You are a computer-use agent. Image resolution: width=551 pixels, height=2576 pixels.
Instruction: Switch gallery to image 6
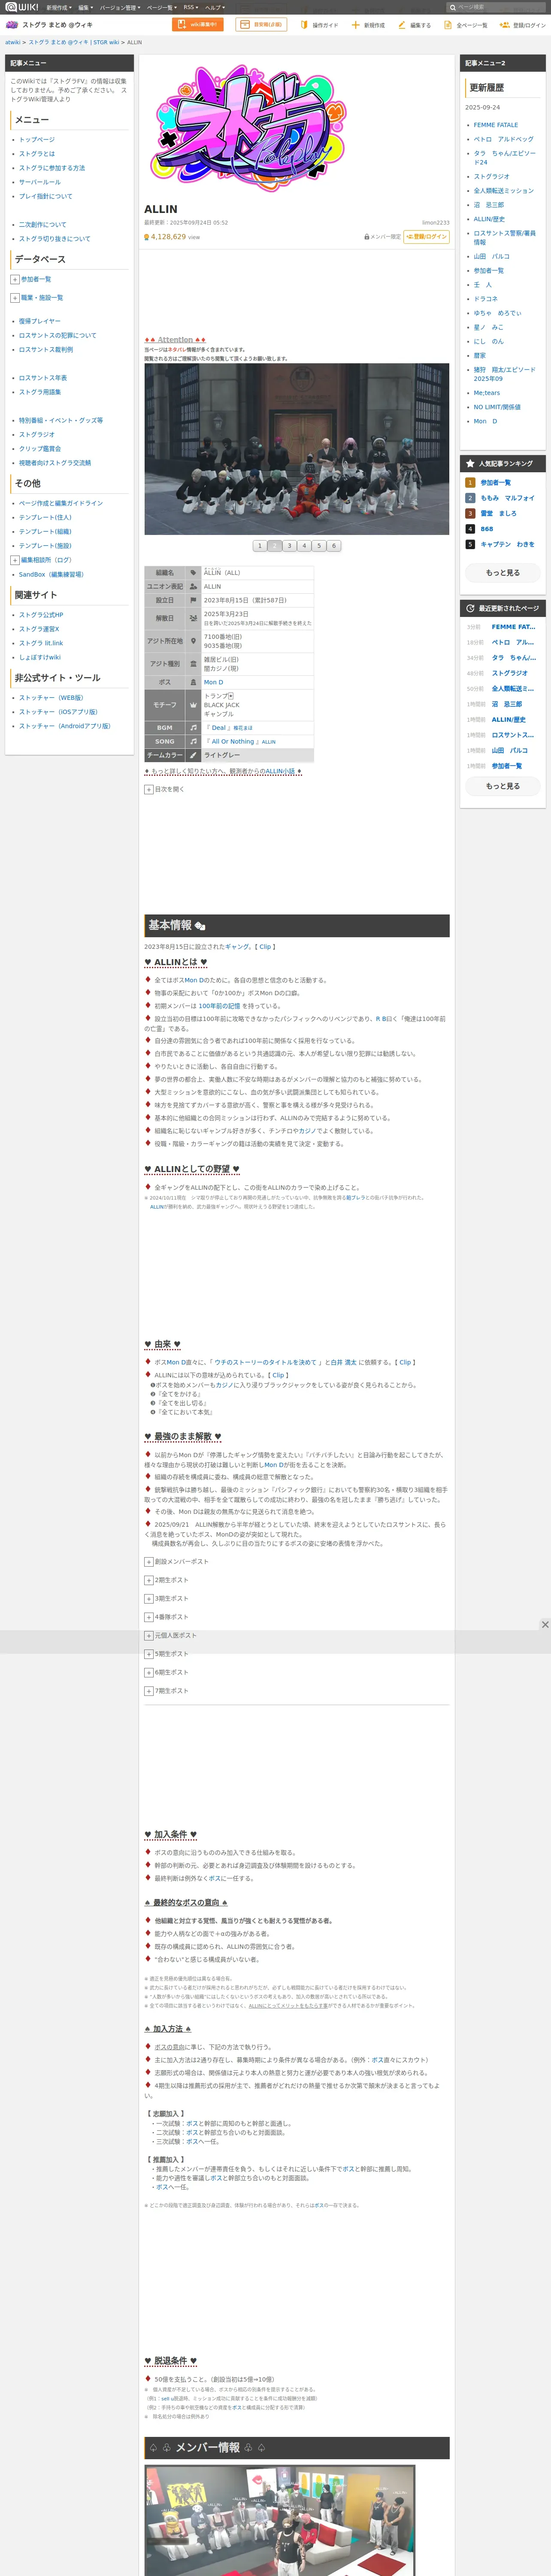tap(334, 546)
